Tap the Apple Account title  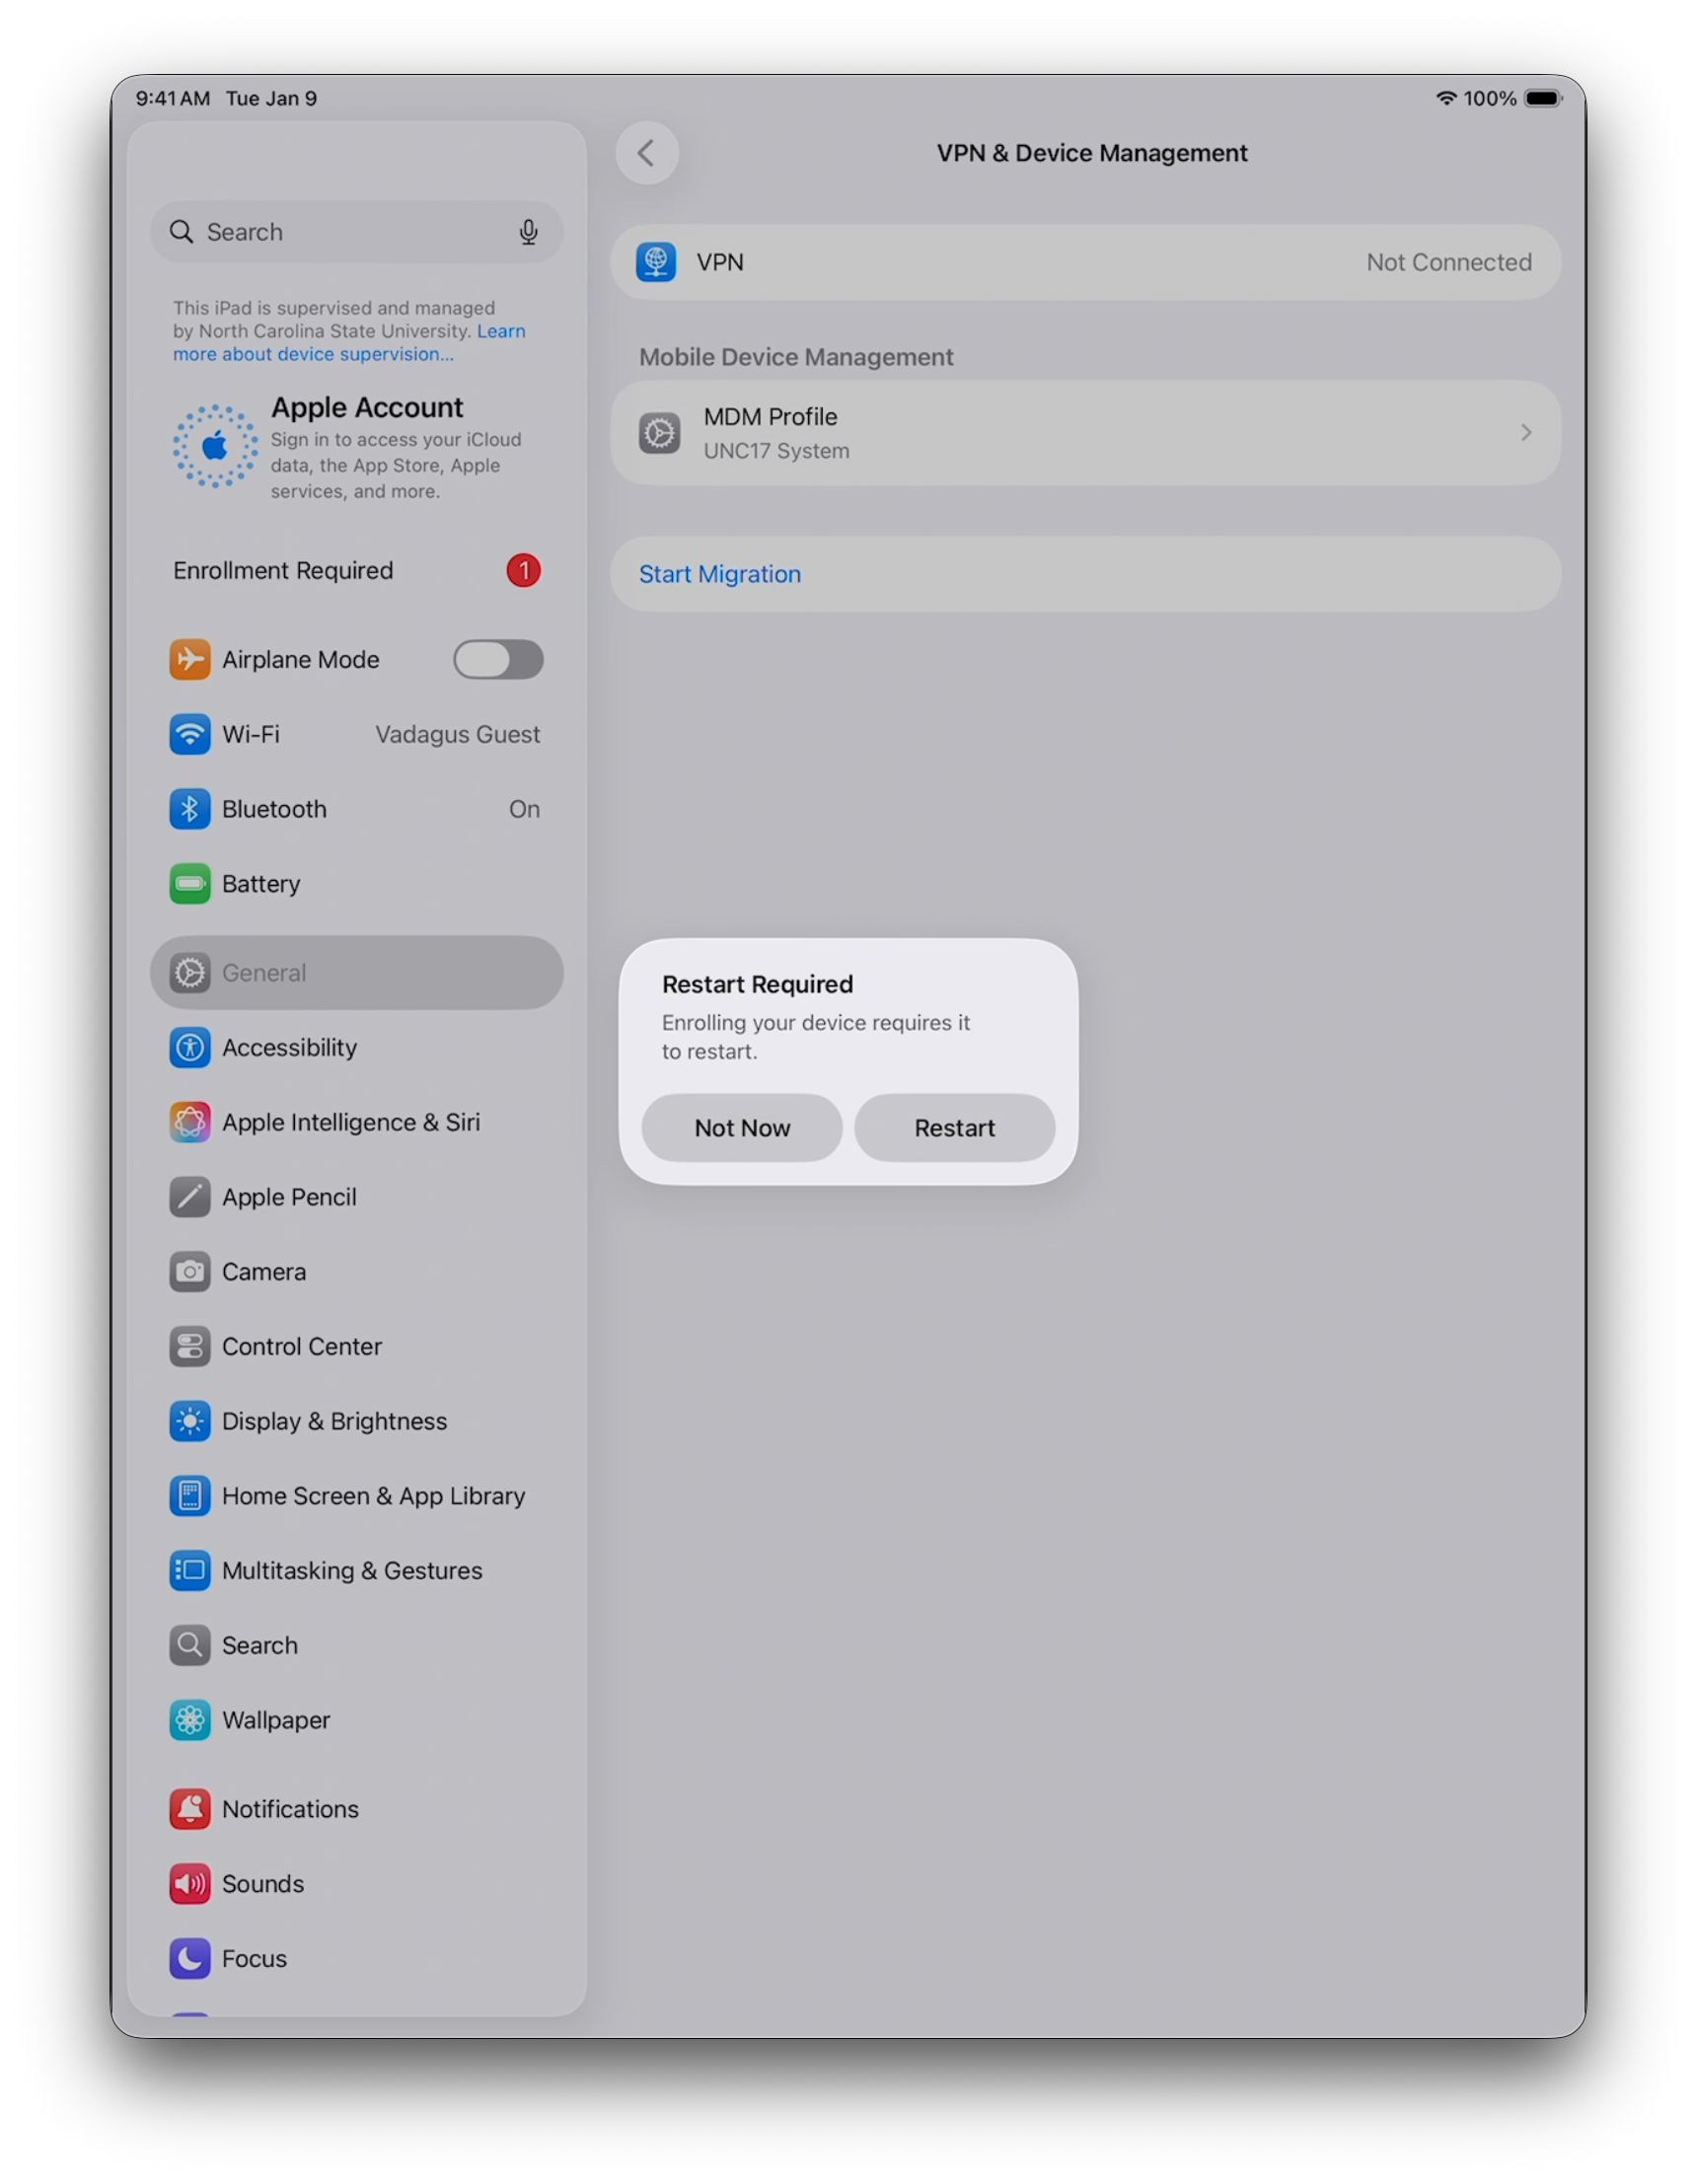[x=368, y=408]
